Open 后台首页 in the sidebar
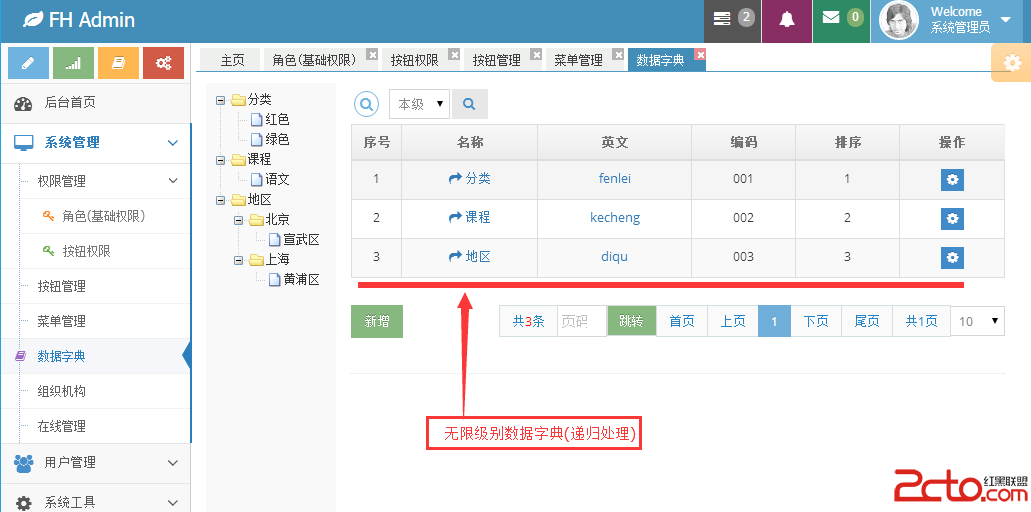 pos(95,103)
